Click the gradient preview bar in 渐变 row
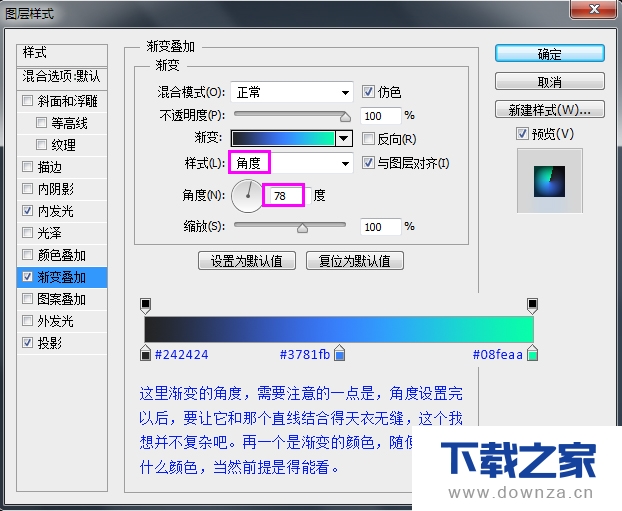The image size is (622, 511). pyautogui.click(x=283, y=138)
